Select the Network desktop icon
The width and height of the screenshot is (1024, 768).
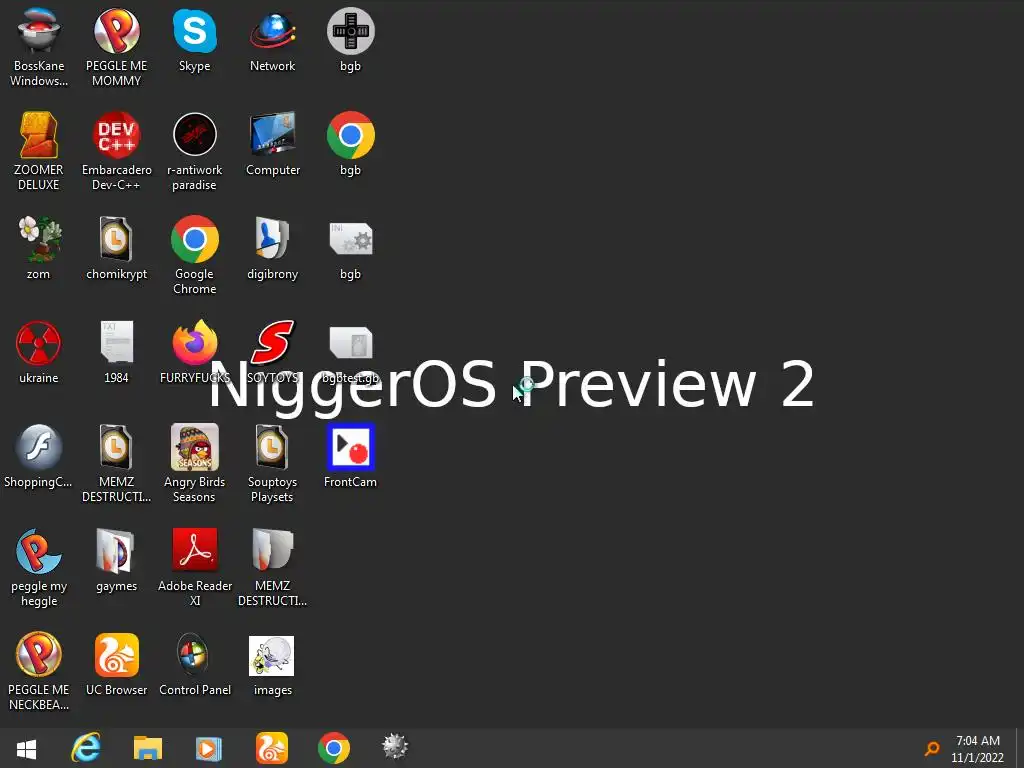coord(272,40)
